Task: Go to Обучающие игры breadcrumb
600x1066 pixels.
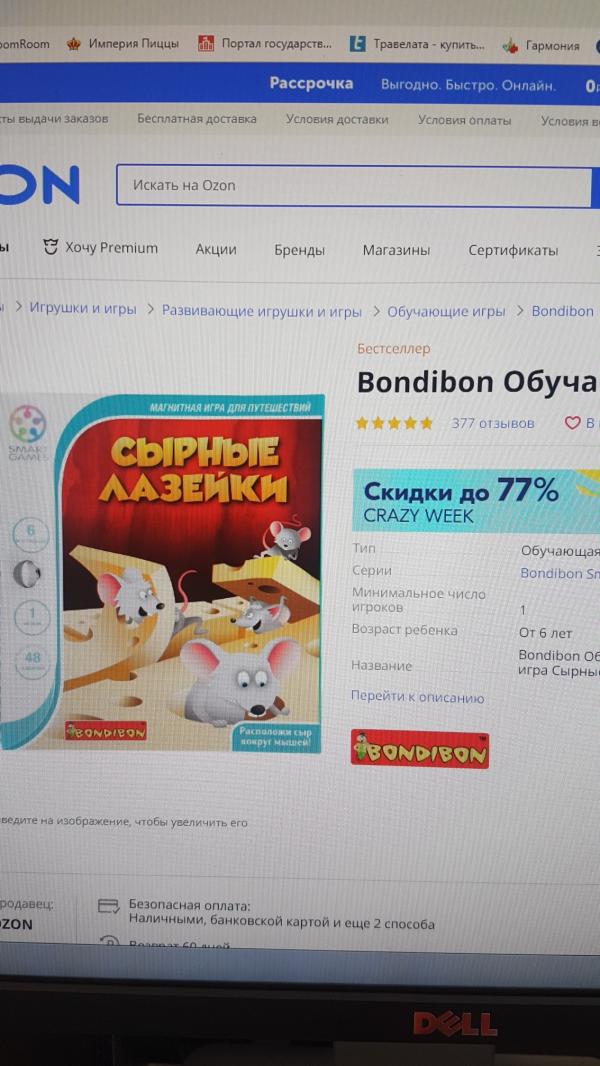Action: pyautogui.click(x=446, y=311)
